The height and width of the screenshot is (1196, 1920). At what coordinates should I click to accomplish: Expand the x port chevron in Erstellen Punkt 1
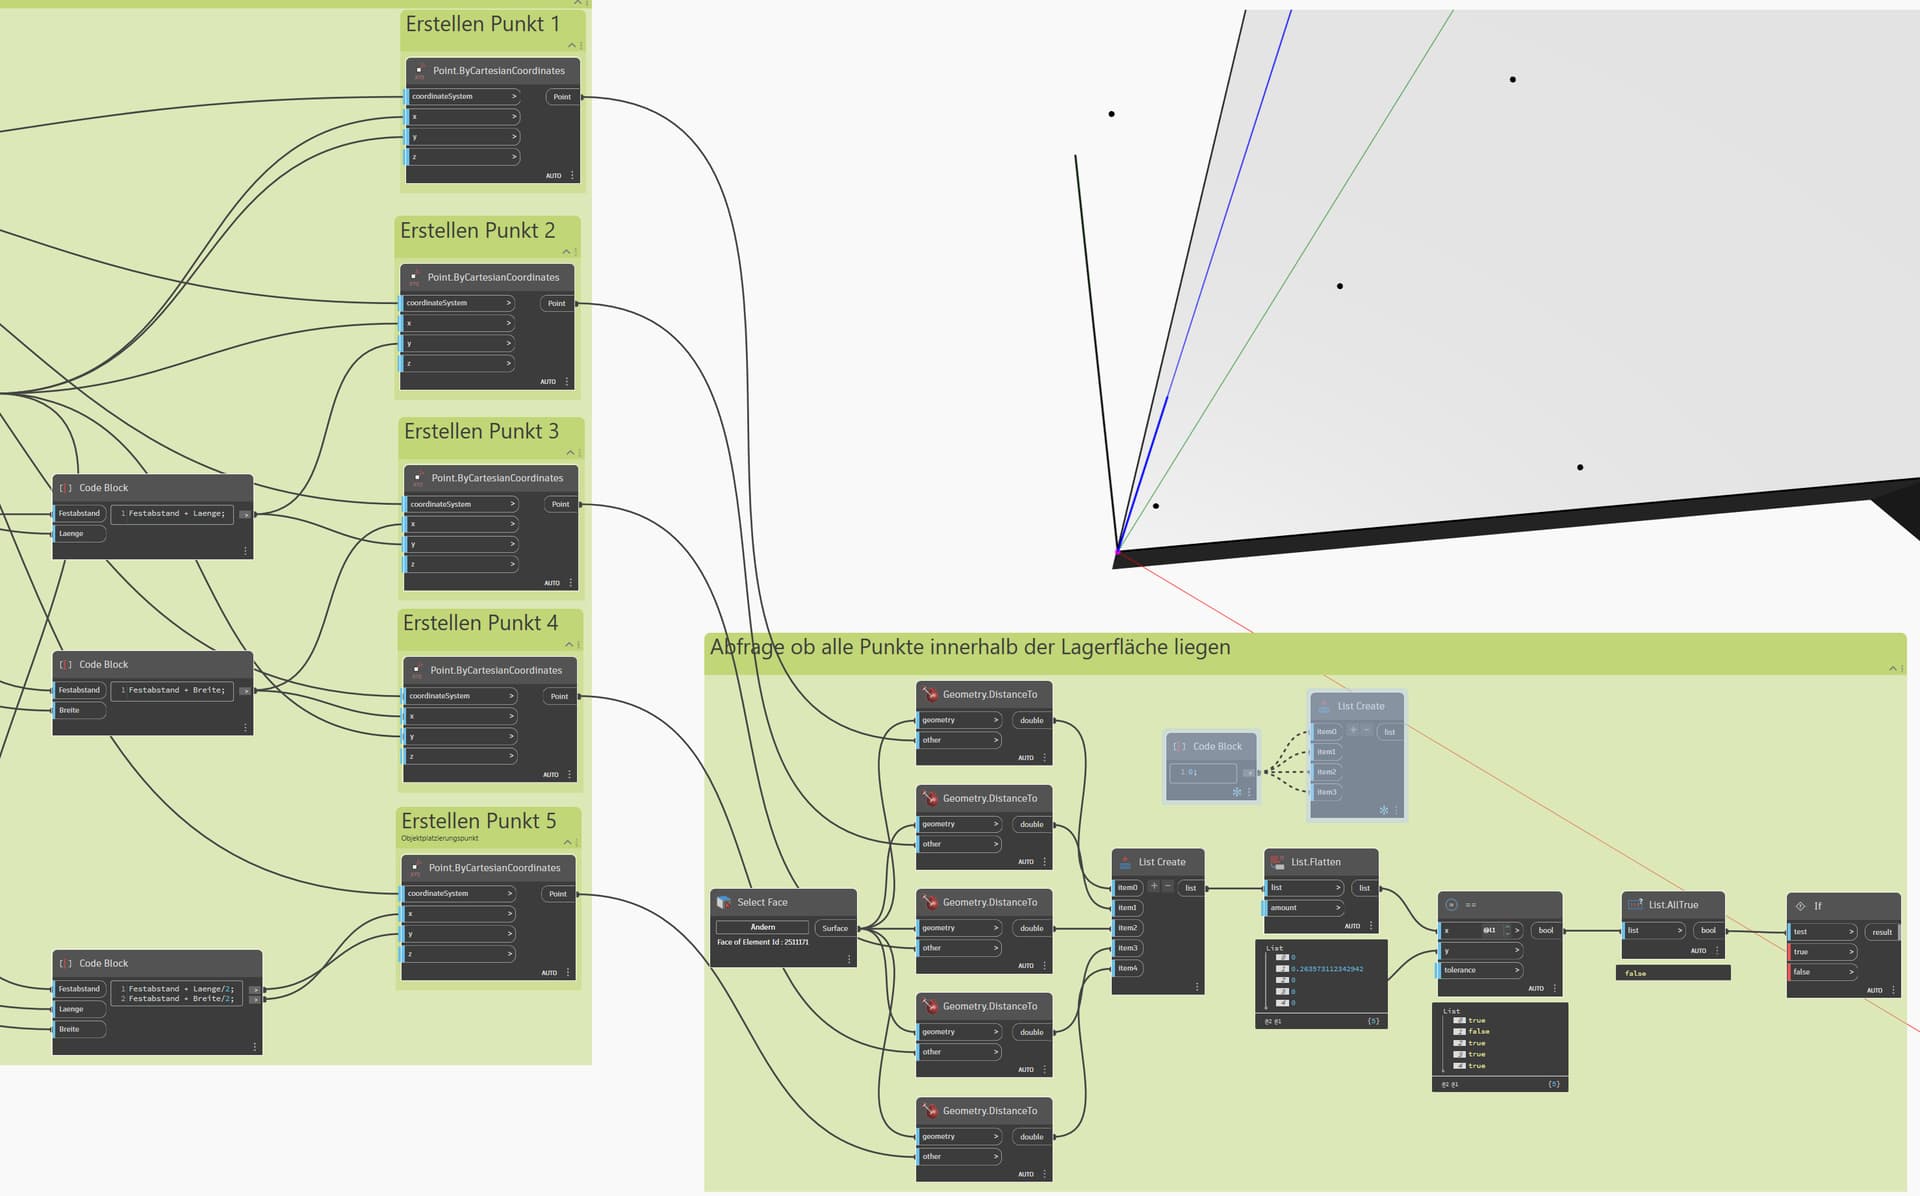[514, 117]
